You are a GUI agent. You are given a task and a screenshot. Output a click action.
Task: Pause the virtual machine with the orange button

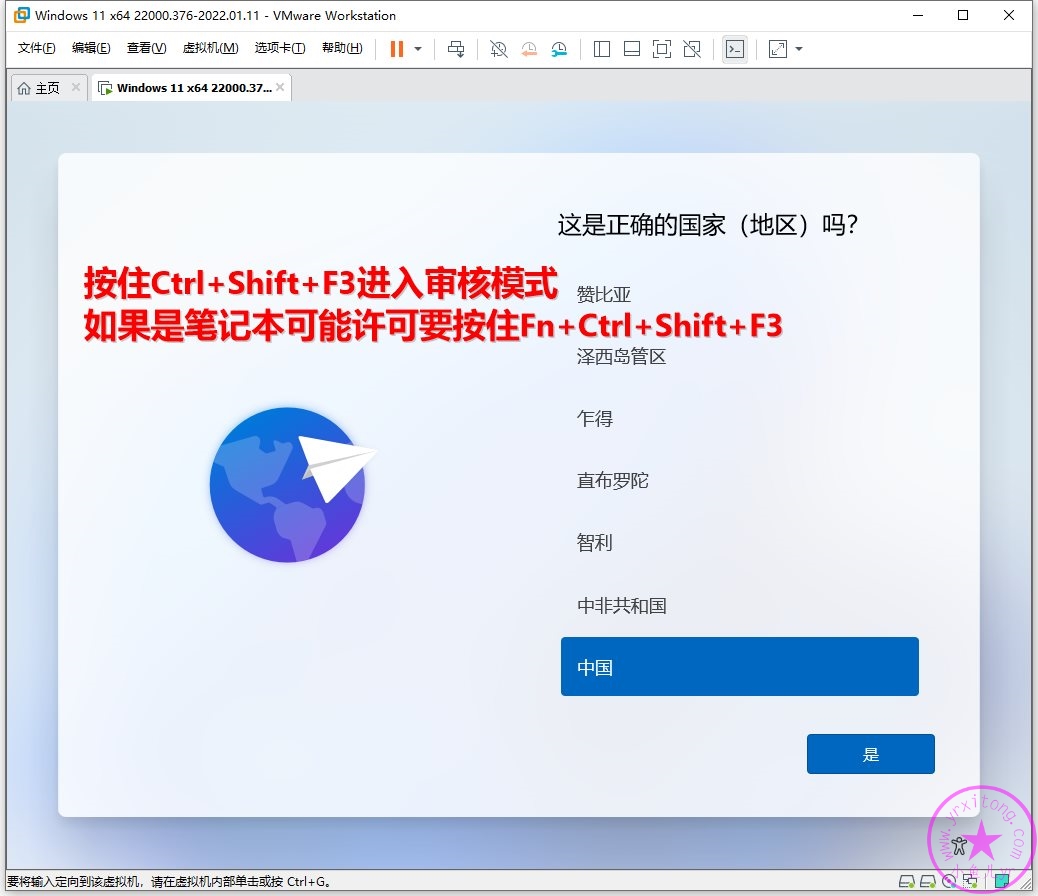pos(397,49)
